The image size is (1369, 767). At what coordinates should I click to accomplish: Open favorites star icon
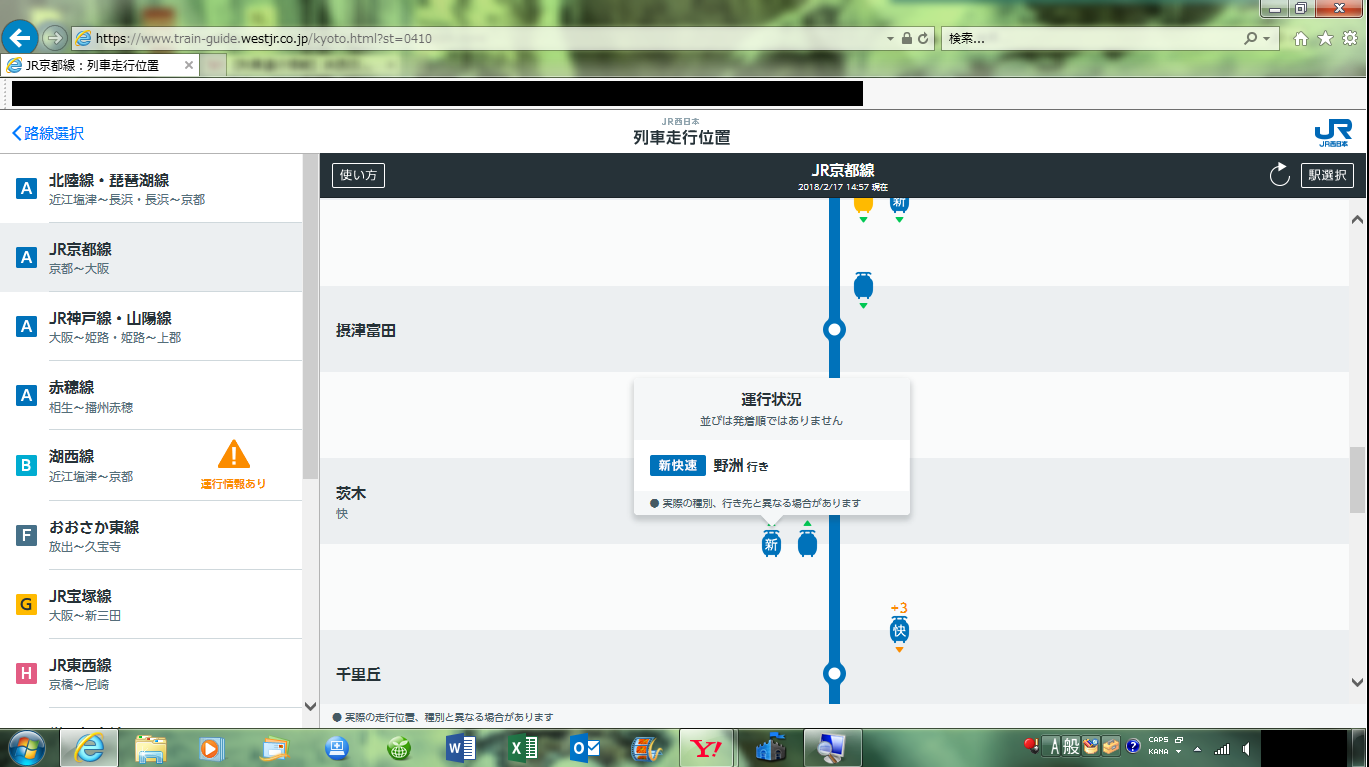pos(1325,38)
